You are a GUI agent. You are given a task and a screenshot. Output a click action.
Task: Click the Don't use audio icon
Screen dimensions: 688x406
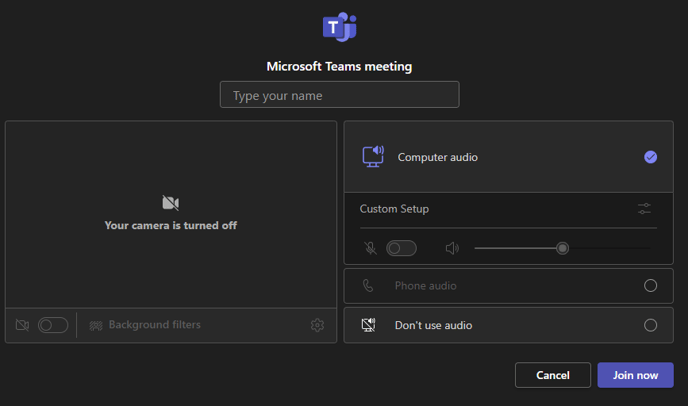[368, 325]
